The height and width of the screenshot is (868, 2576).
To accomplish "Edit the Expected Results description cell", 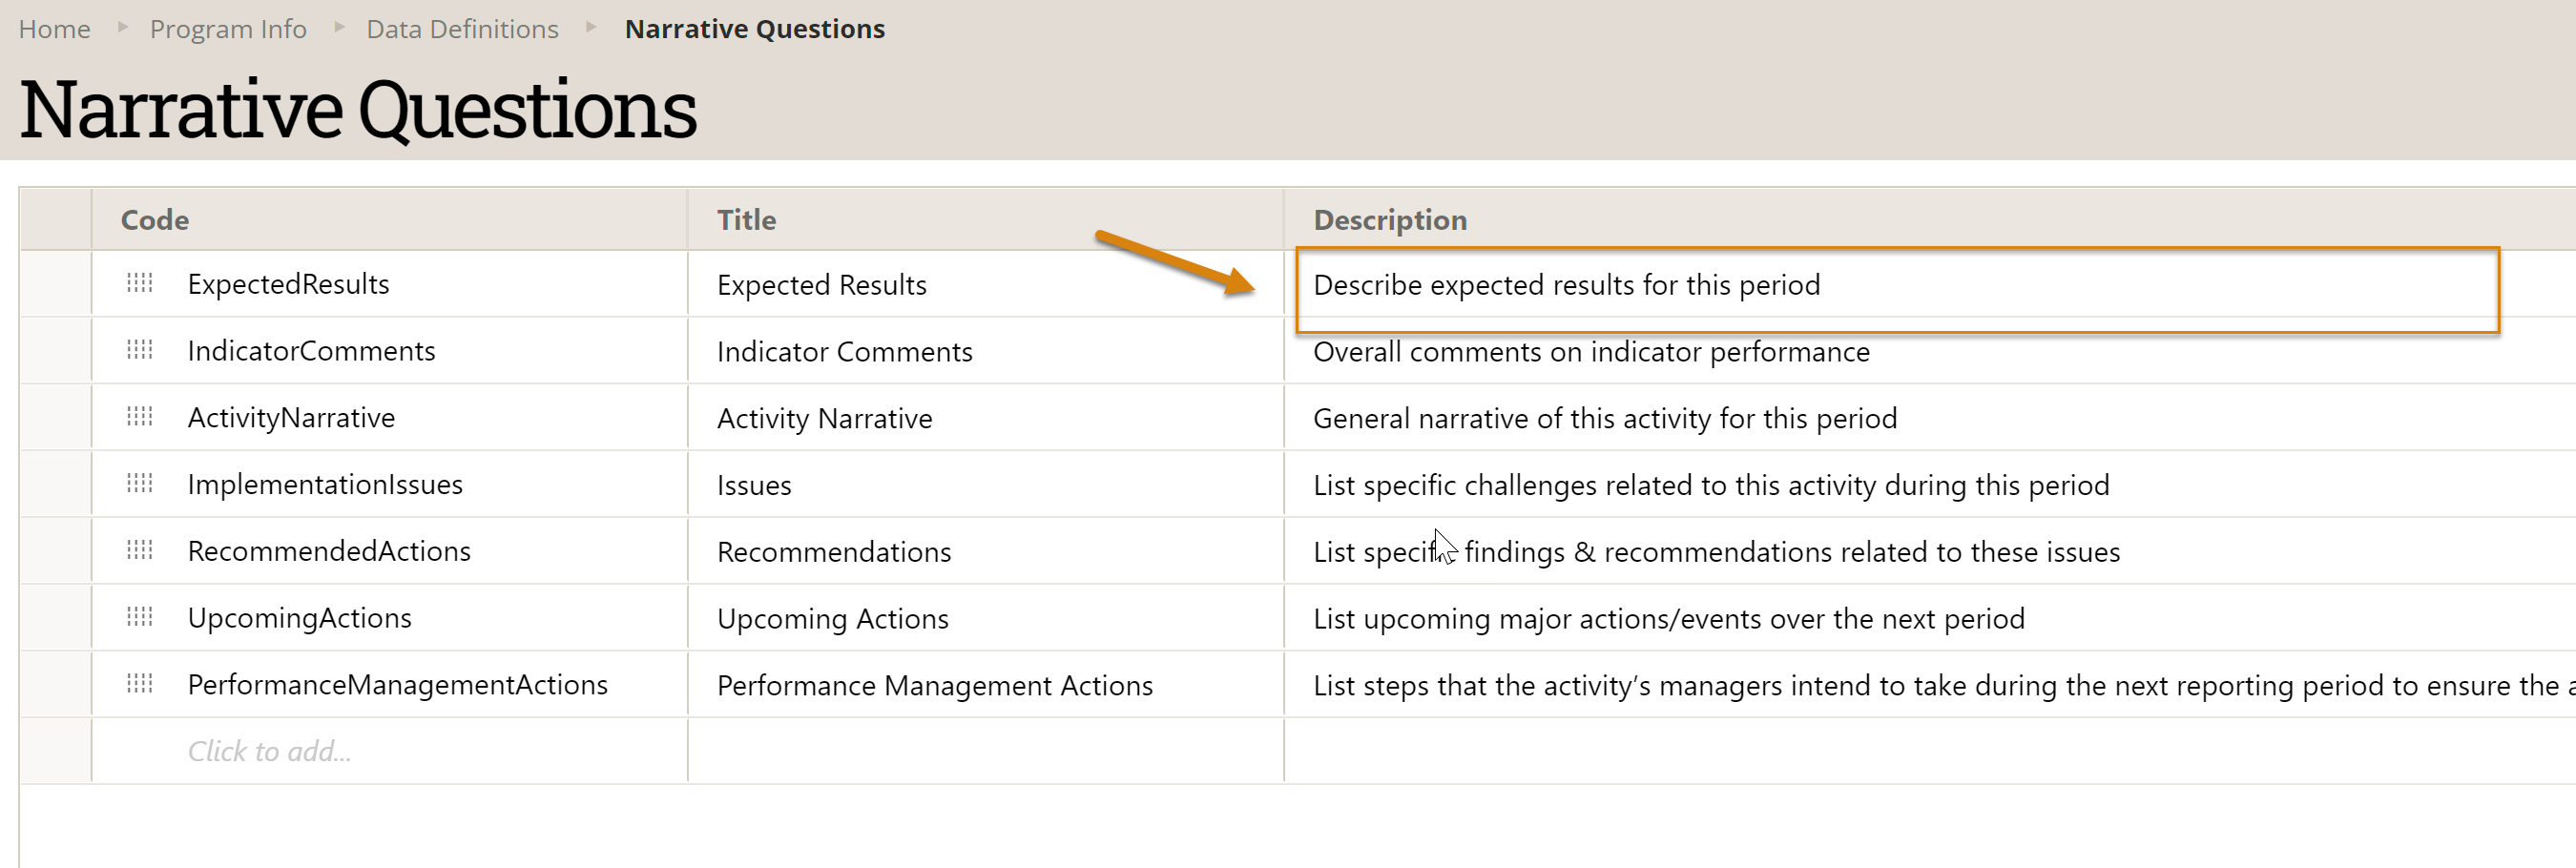I will [x=1566, y=285].
